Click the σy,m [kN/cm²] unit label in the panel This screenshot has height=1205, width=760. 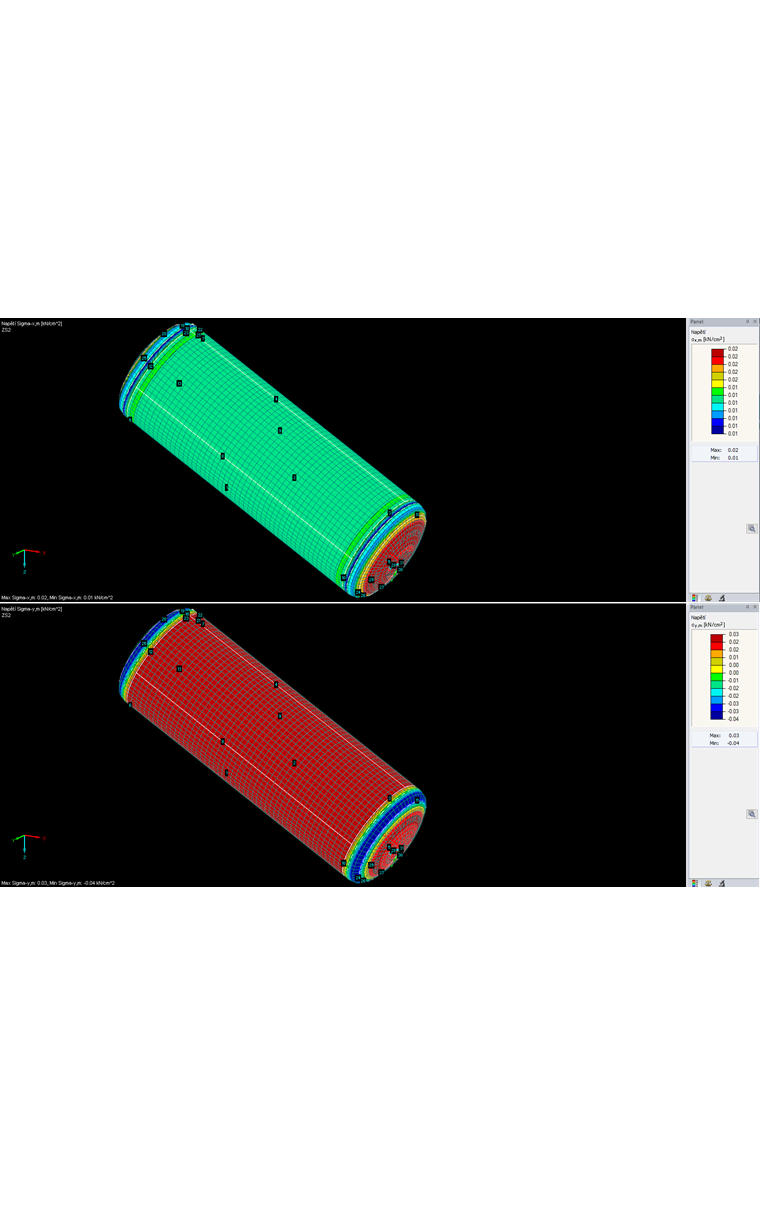(708, 625)
